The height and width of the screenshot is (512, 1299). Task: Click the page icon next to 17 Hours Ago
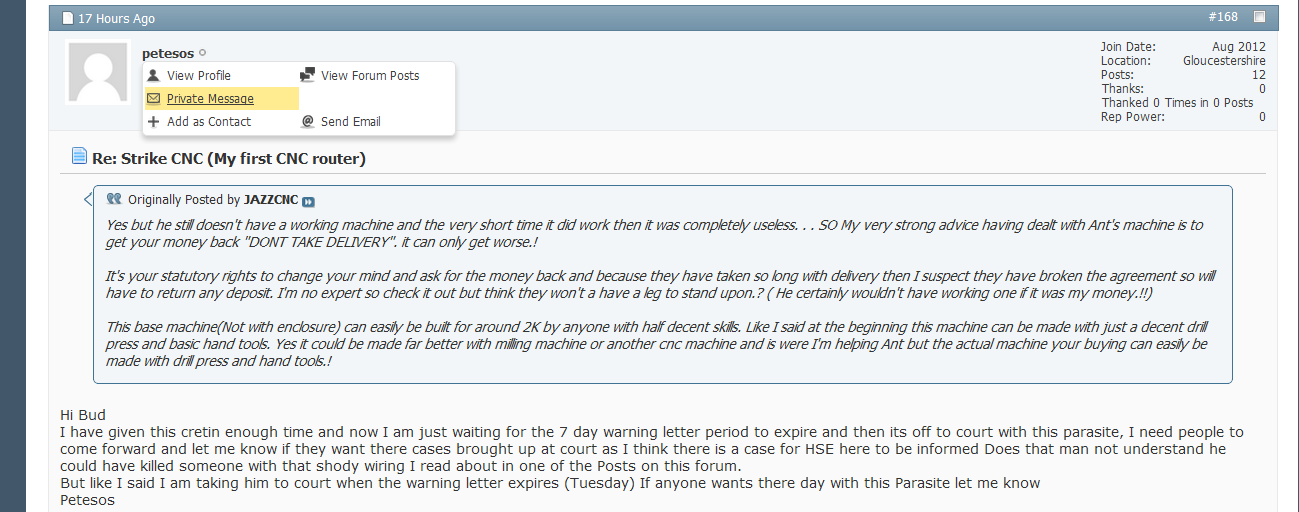tap(68, 18)
